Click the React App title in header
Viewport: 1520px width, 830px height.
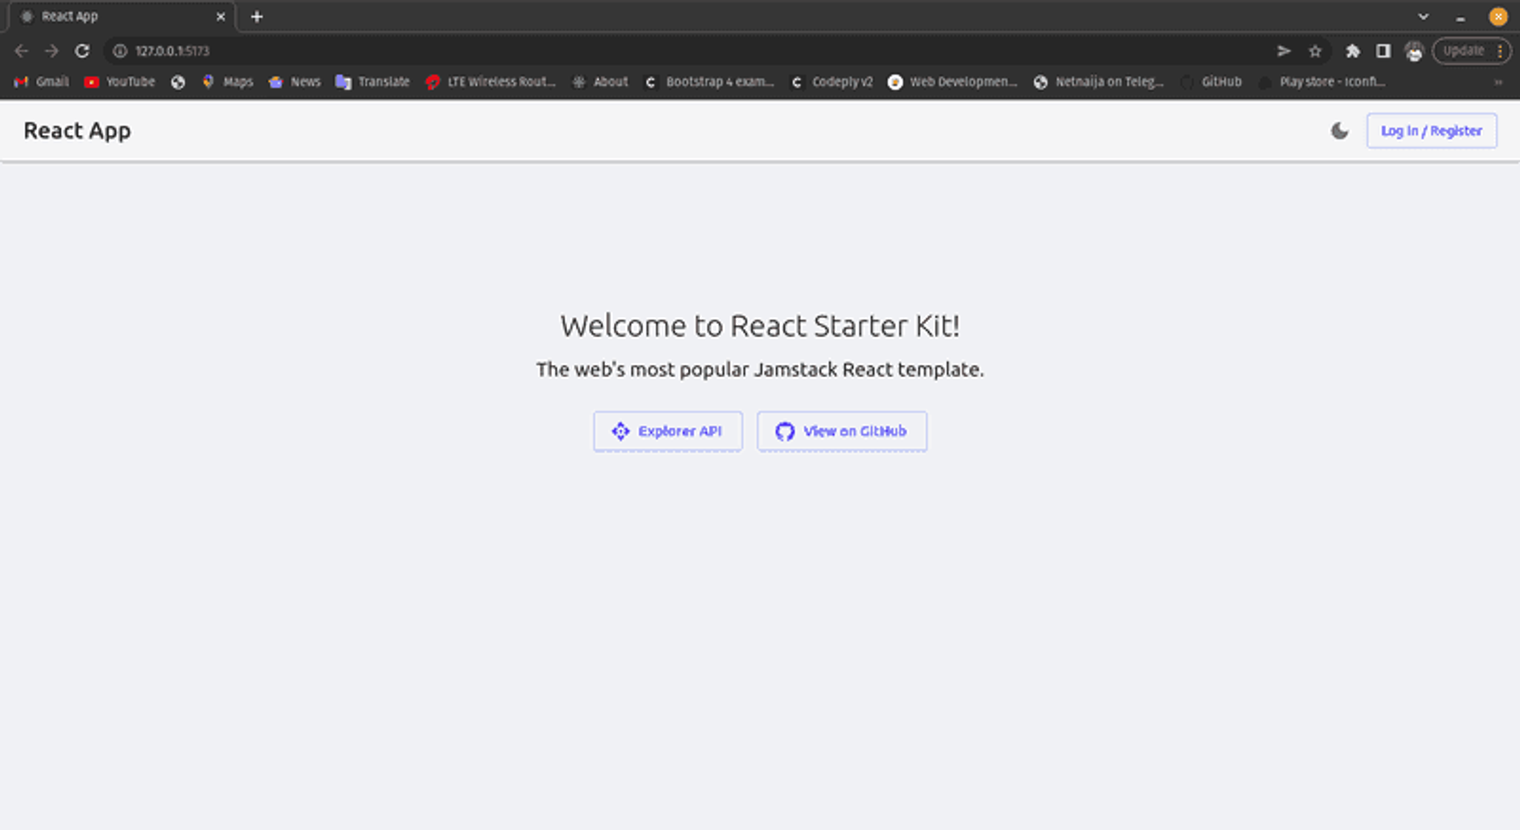(77, 131)
